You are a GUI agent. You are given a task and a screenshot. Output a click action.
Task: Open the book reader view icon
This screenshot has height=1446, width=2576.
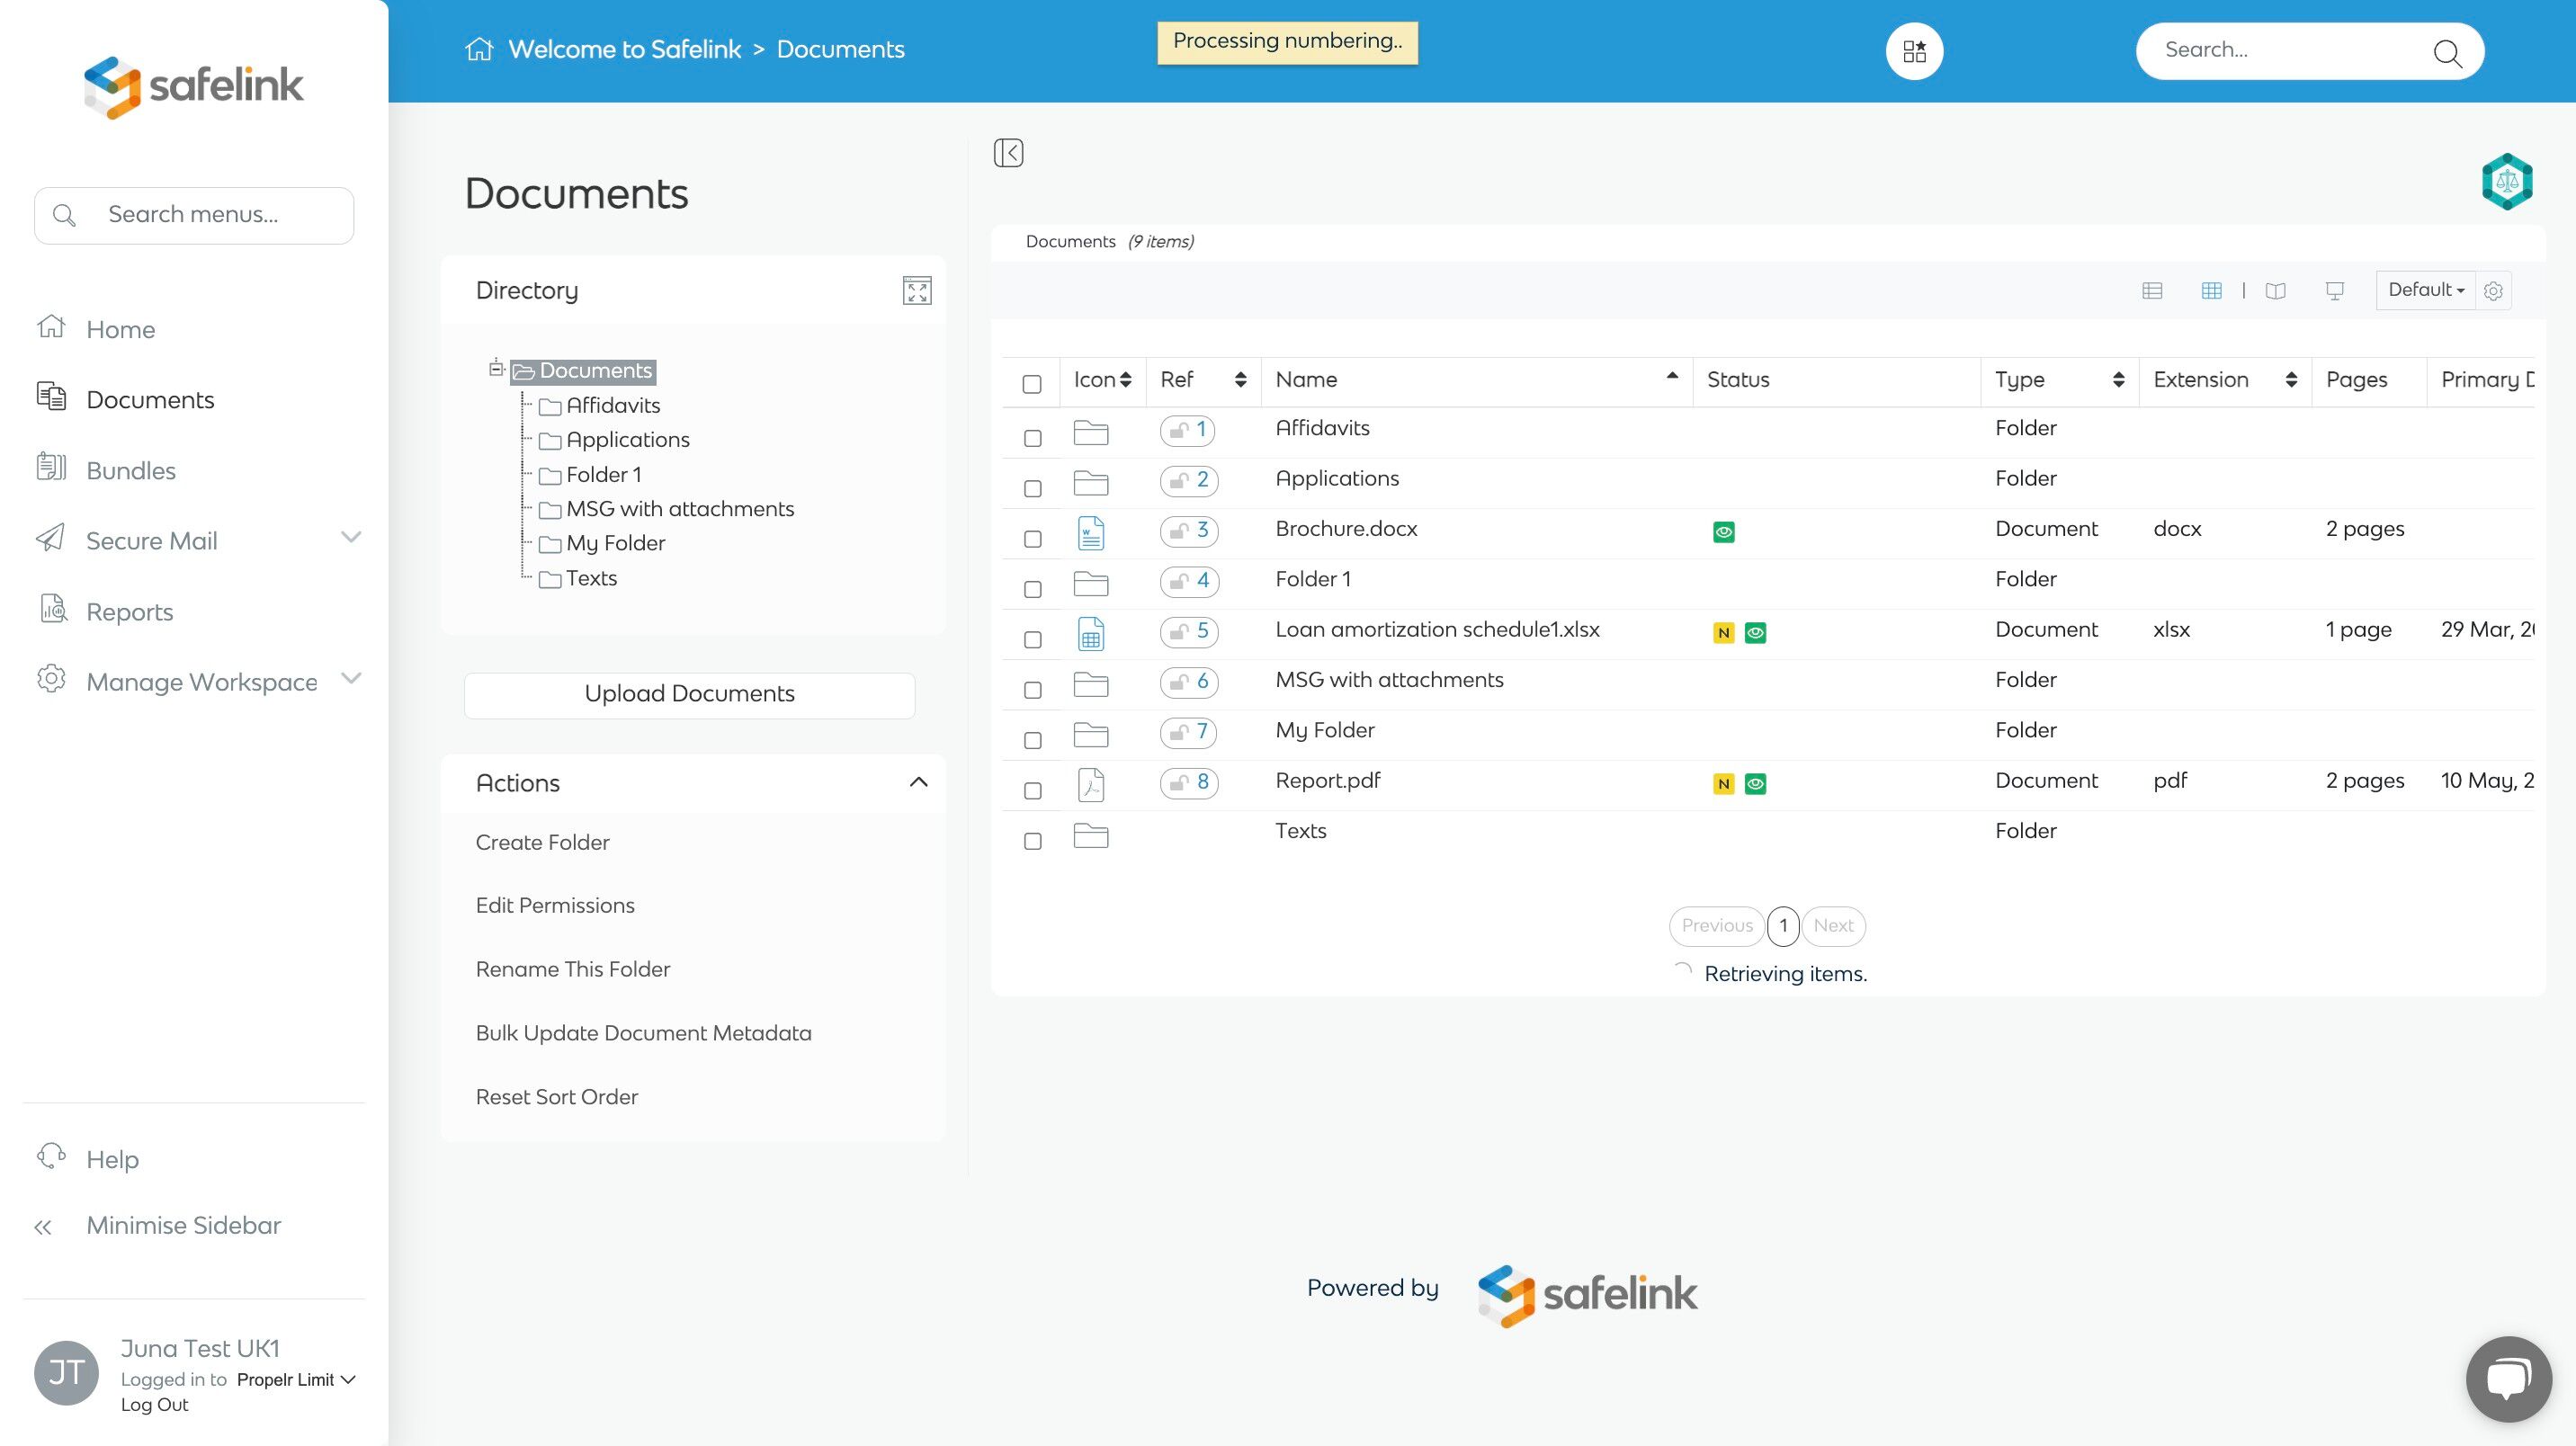click(x=2275, y=291)
